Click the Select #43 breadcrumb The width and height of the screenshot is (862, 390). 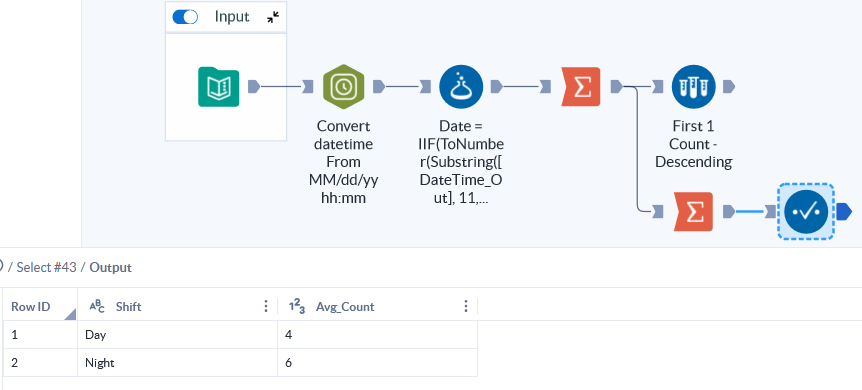(x=47, y=267)
